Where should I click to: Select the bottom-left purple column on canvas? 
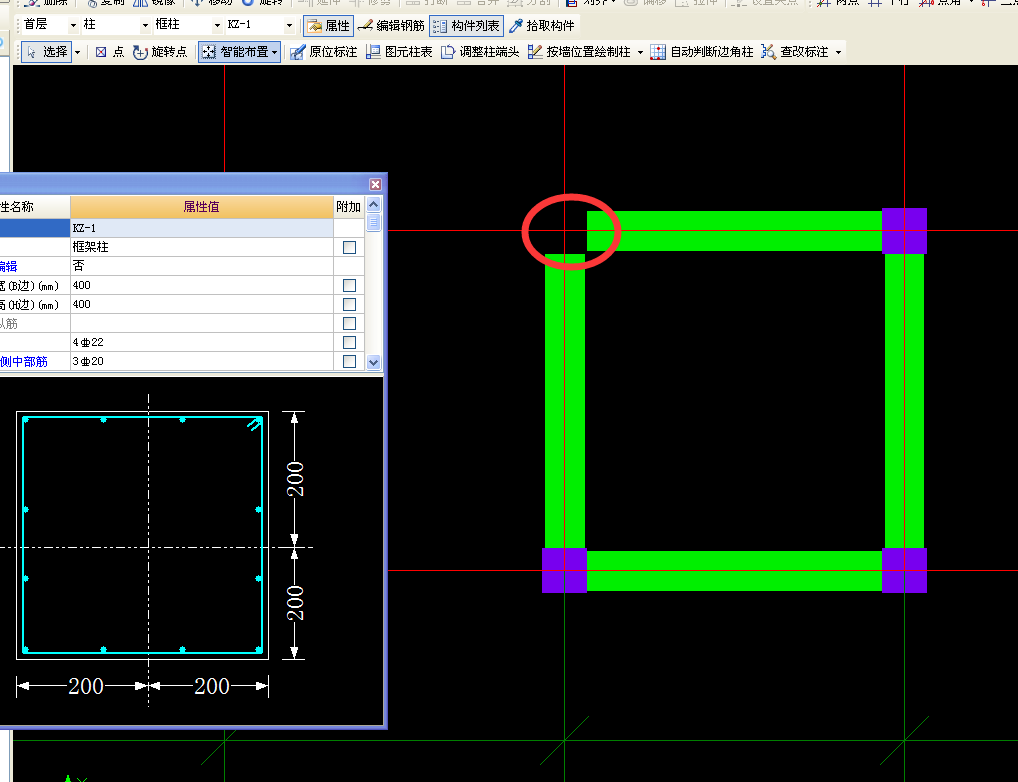pyautogui.click(x=564, y=570)
